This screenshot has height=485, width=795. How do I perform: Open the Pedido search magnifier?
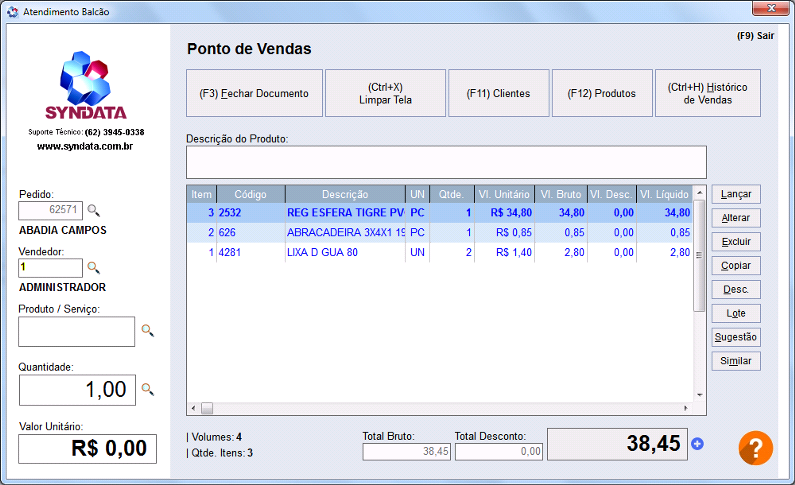click(93, 210)
